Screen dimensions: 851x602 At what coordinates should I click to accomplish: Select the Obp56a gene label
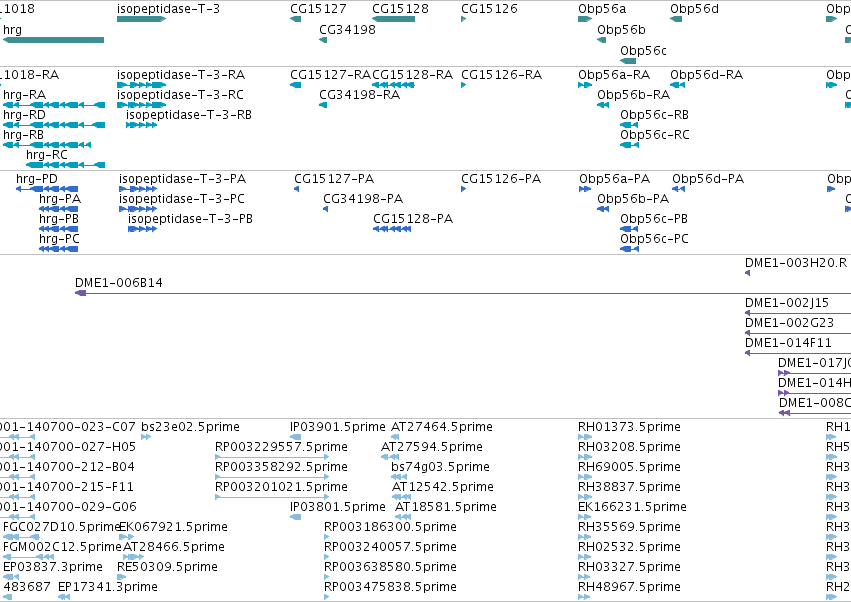click(602, 9)
